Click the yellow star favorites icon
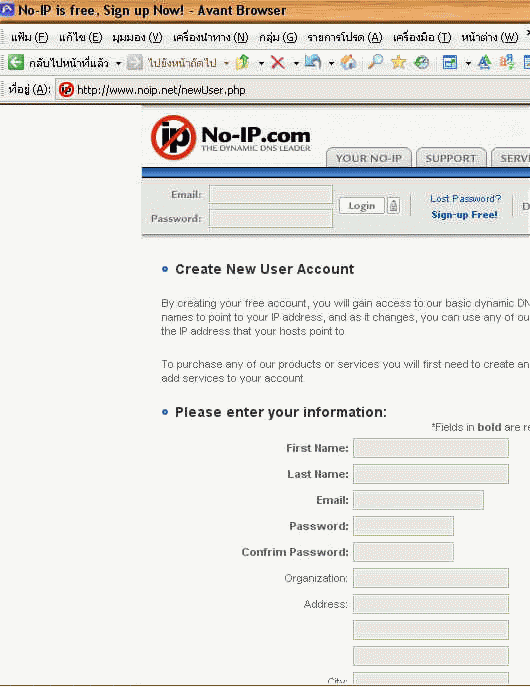 (x=398, y=62)
